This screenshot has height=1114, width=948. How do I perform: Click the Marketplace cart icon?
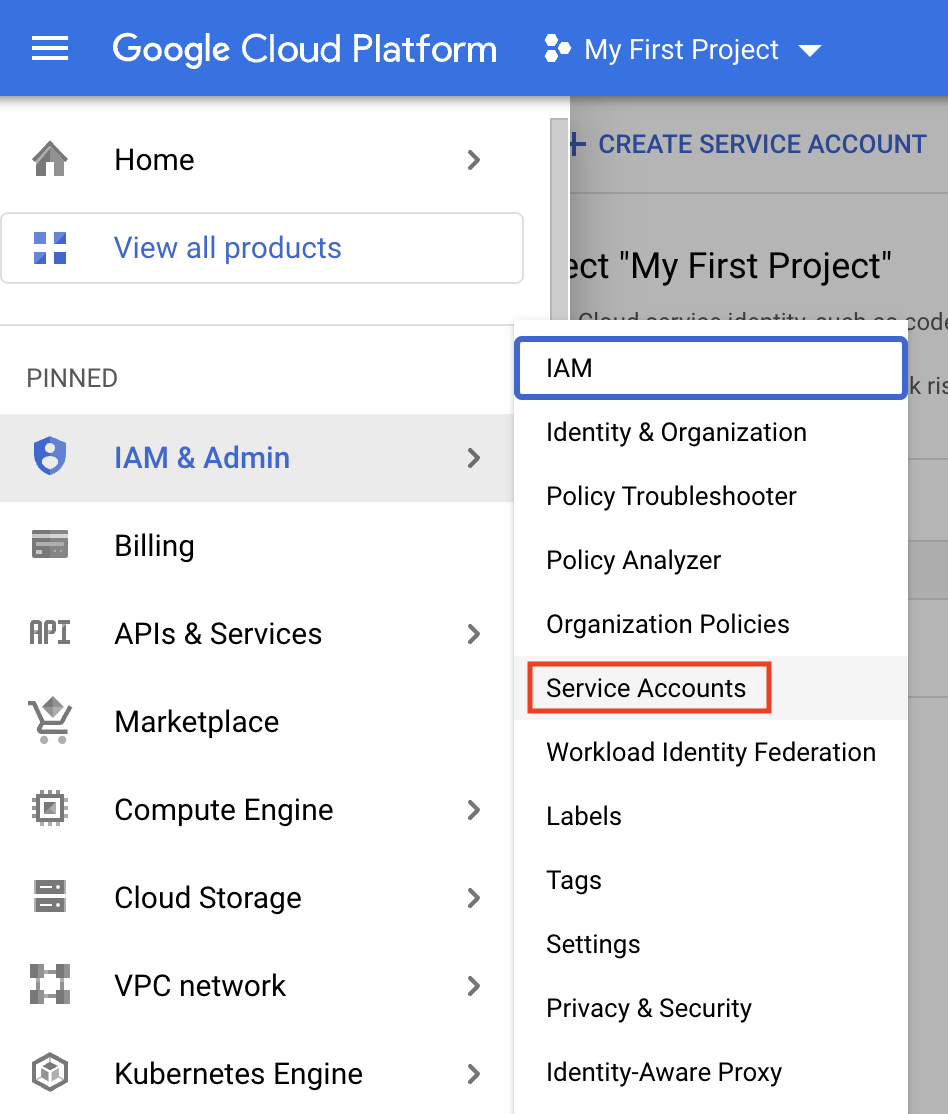tap(50, 720)
